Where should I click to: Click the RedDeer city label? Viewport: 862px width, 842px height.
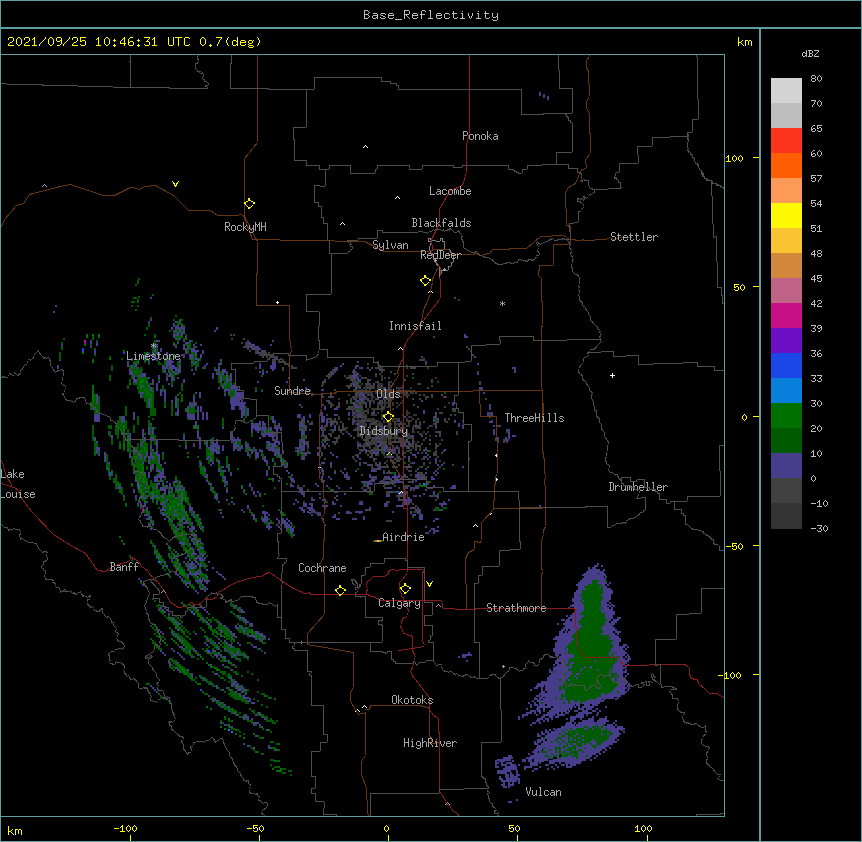pos(440,255)
